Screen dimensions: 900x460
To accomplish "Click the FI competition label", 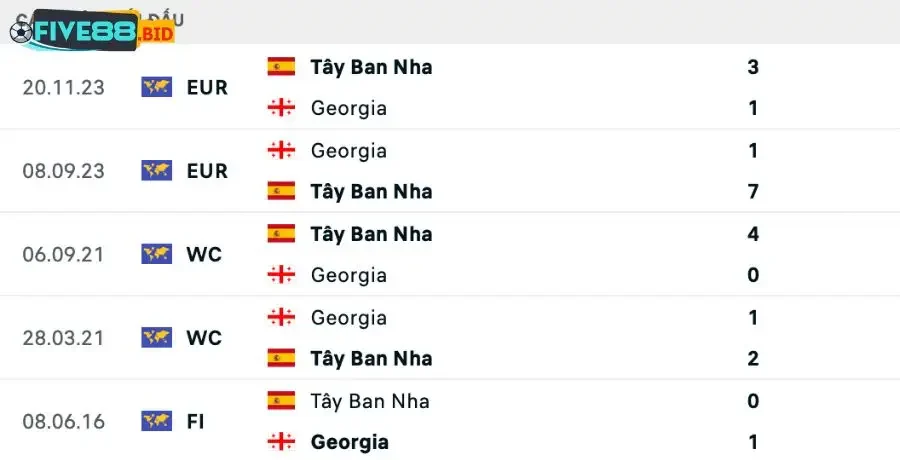I will tap(195, 421).
